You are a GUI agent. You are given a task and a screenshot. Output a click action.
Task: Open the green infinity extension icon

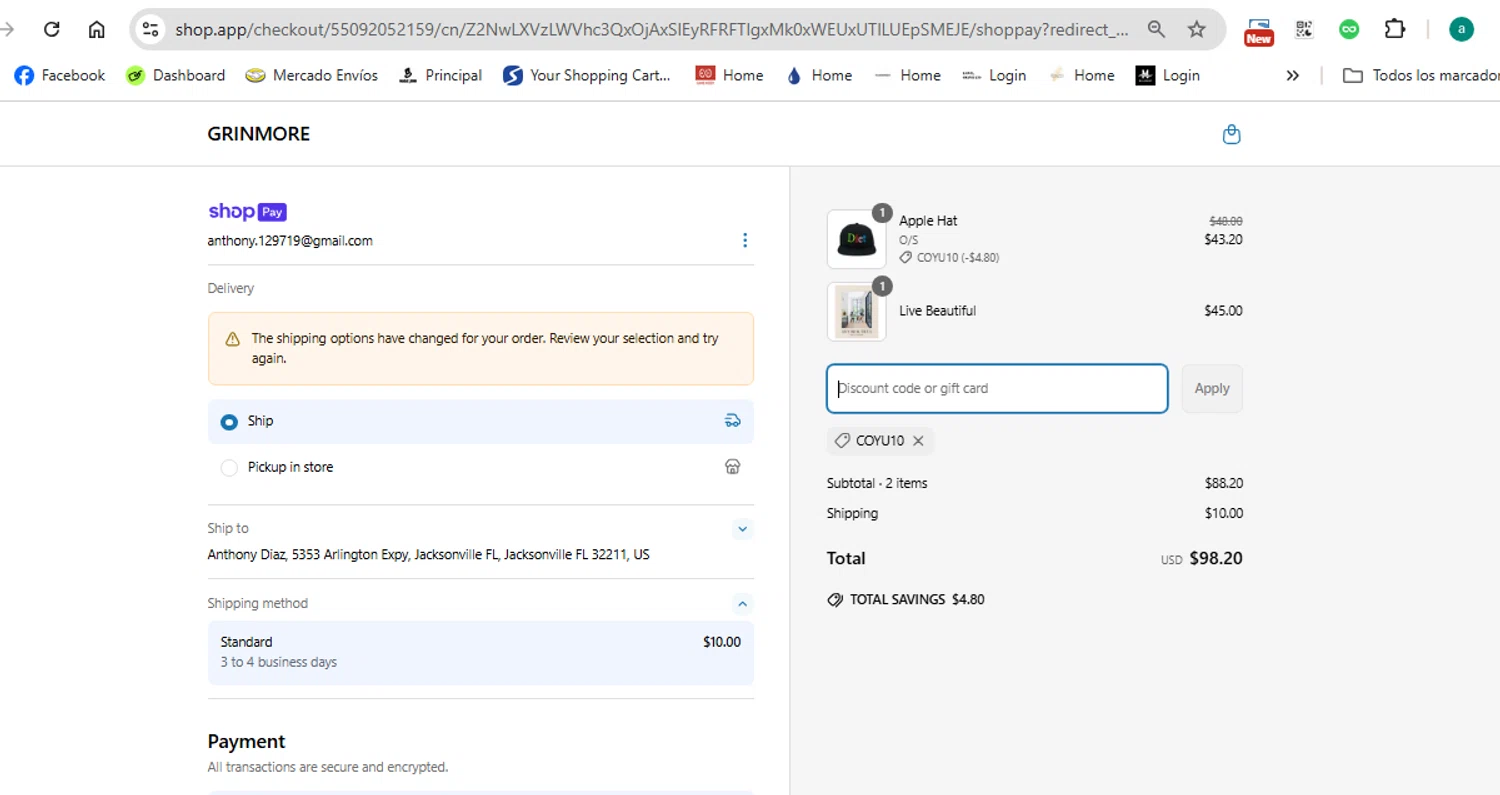pos(1349,29)
